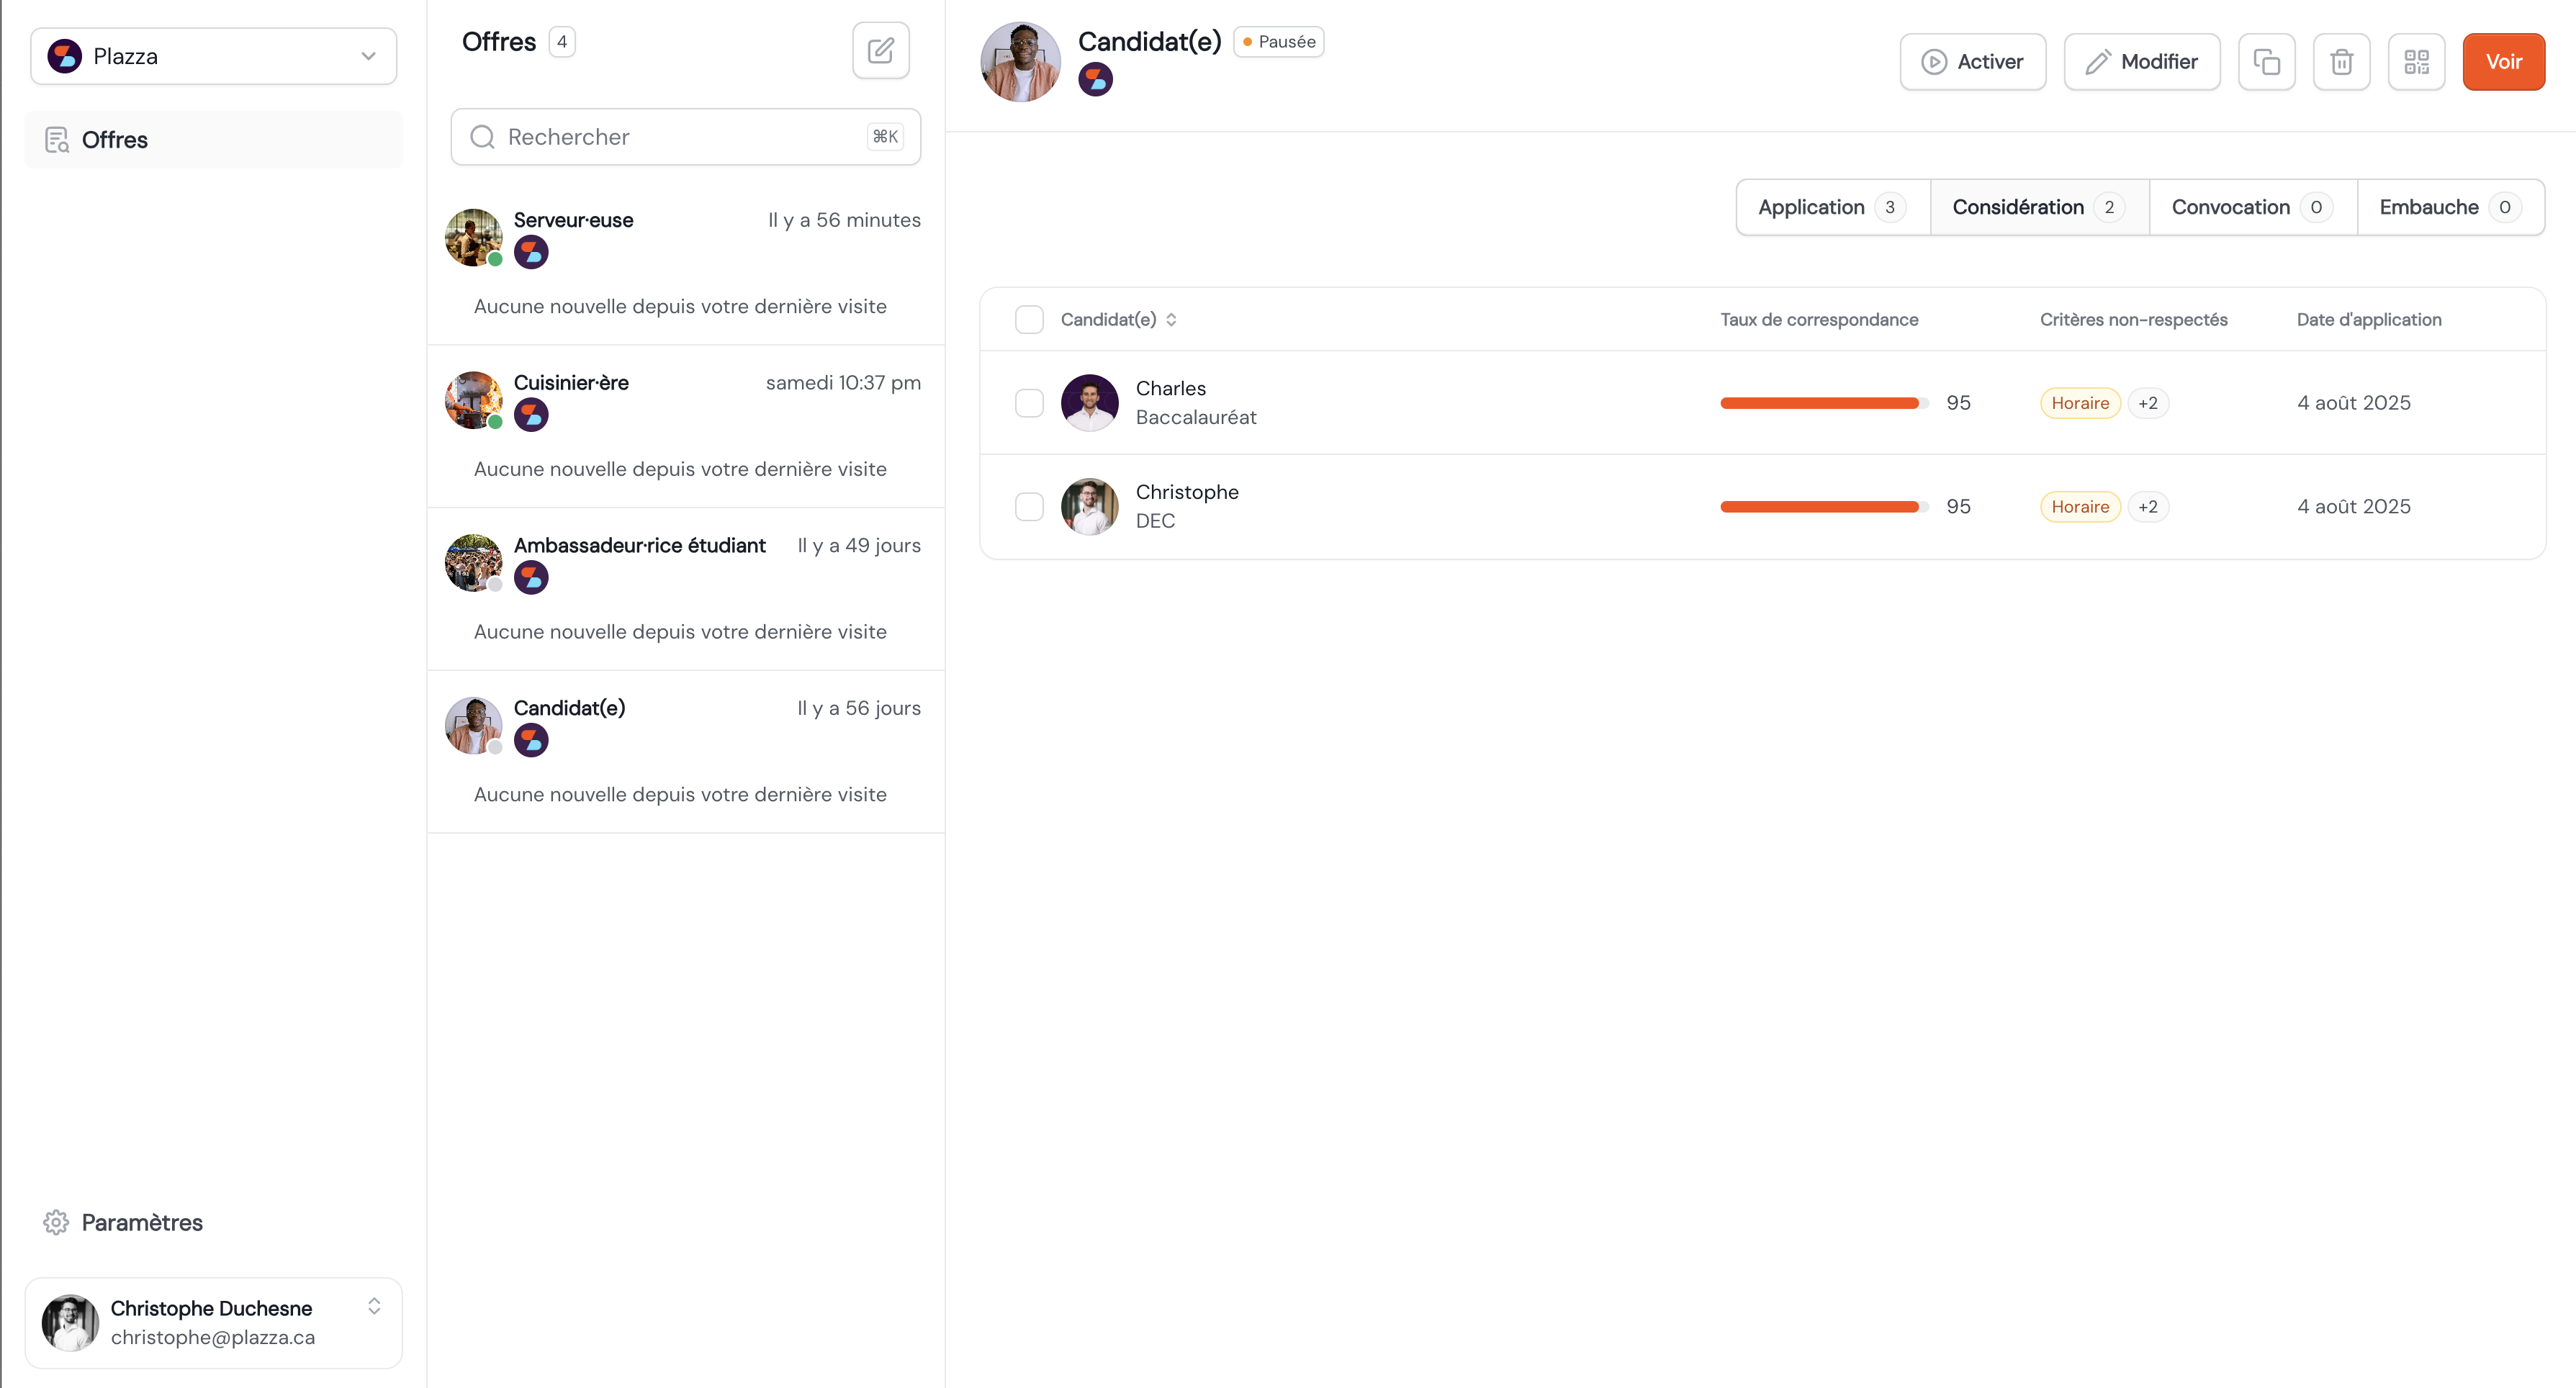The height and width of the screenshot is (1388, 2576).
Task: Expand Christophe Duchesne account menu
Action: pyautogui.click(x=373, y=1306)
